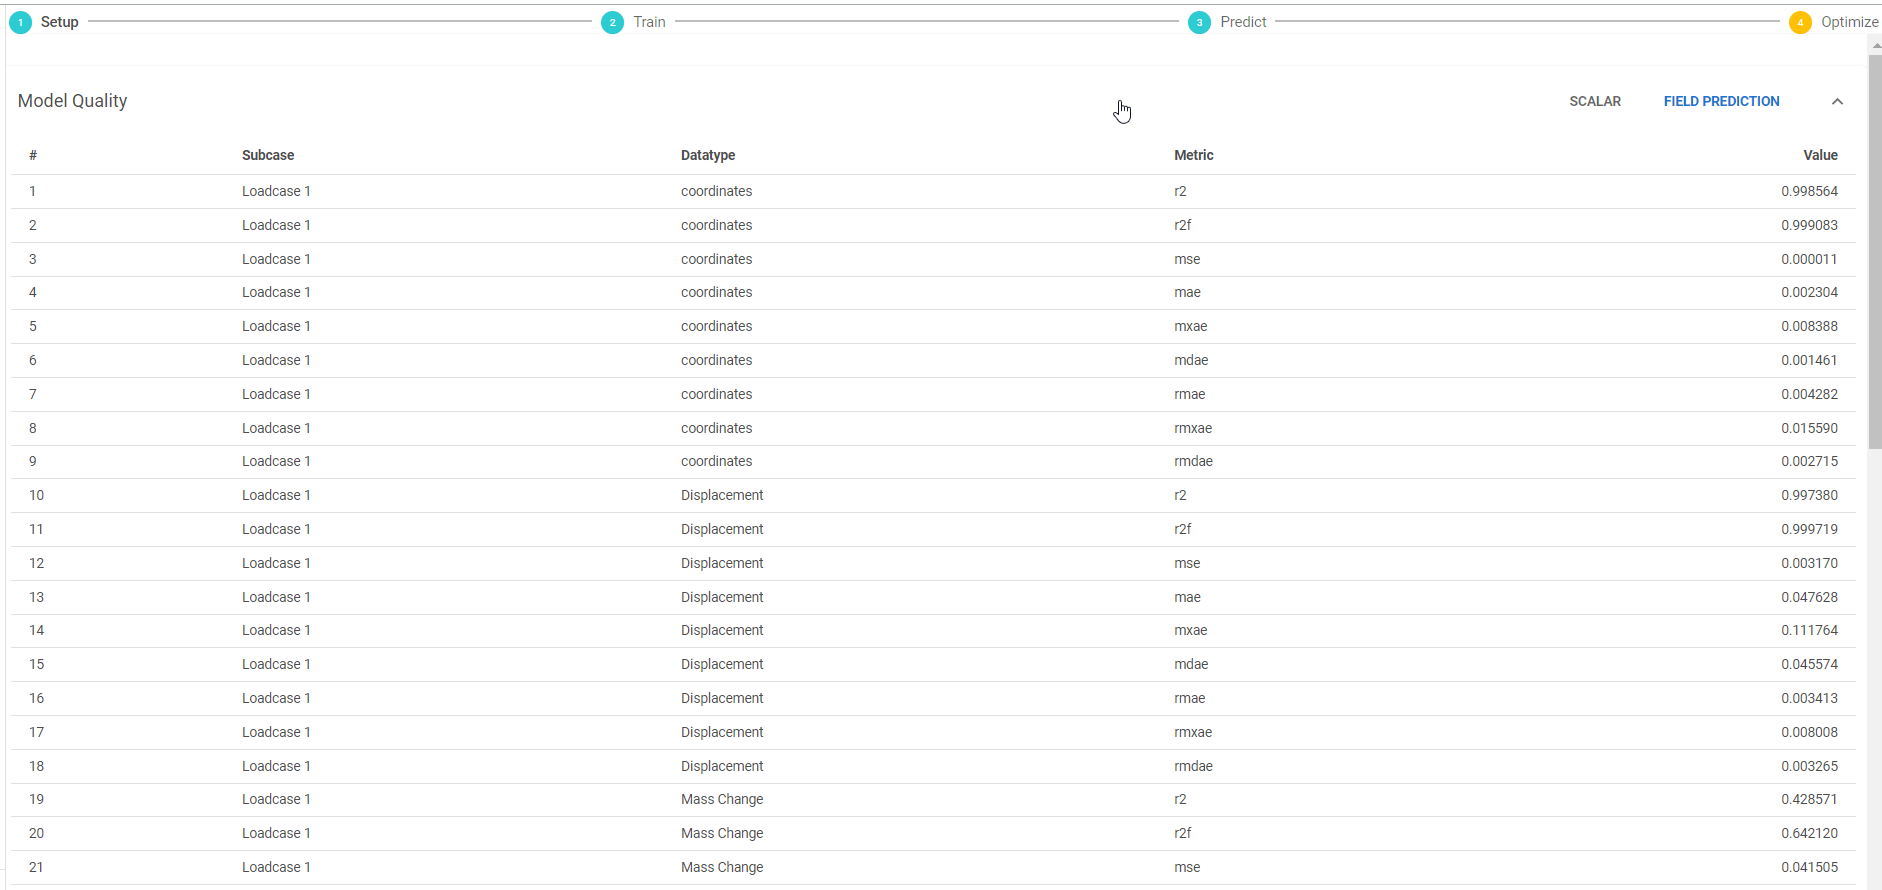The height and width of the screenshot is (890, 1882).
Task: Click Loadcase 1 in row 16
Action: pyautogui.click(x=276, y=698)
